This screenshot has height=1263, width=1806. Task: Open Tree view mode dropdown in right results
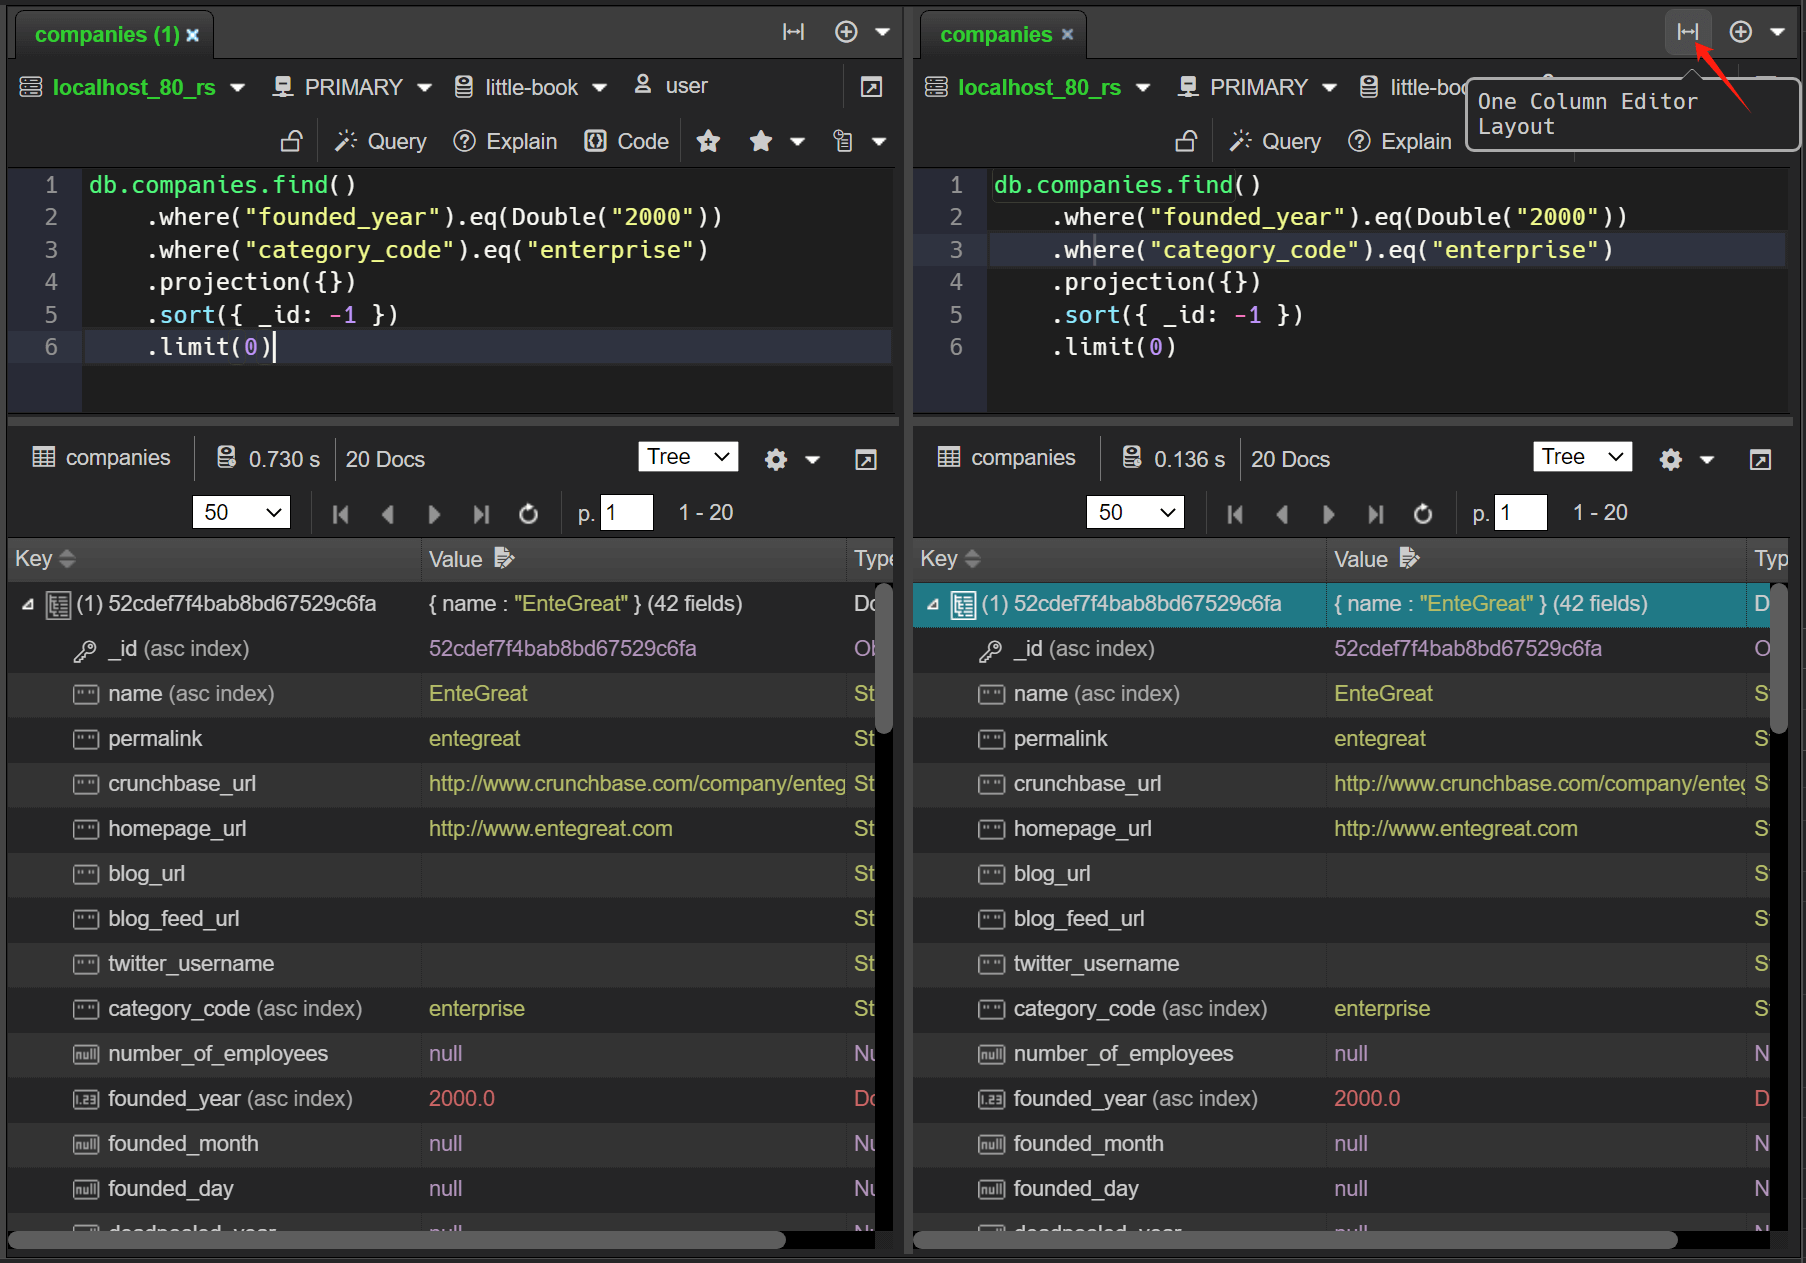1582,457
